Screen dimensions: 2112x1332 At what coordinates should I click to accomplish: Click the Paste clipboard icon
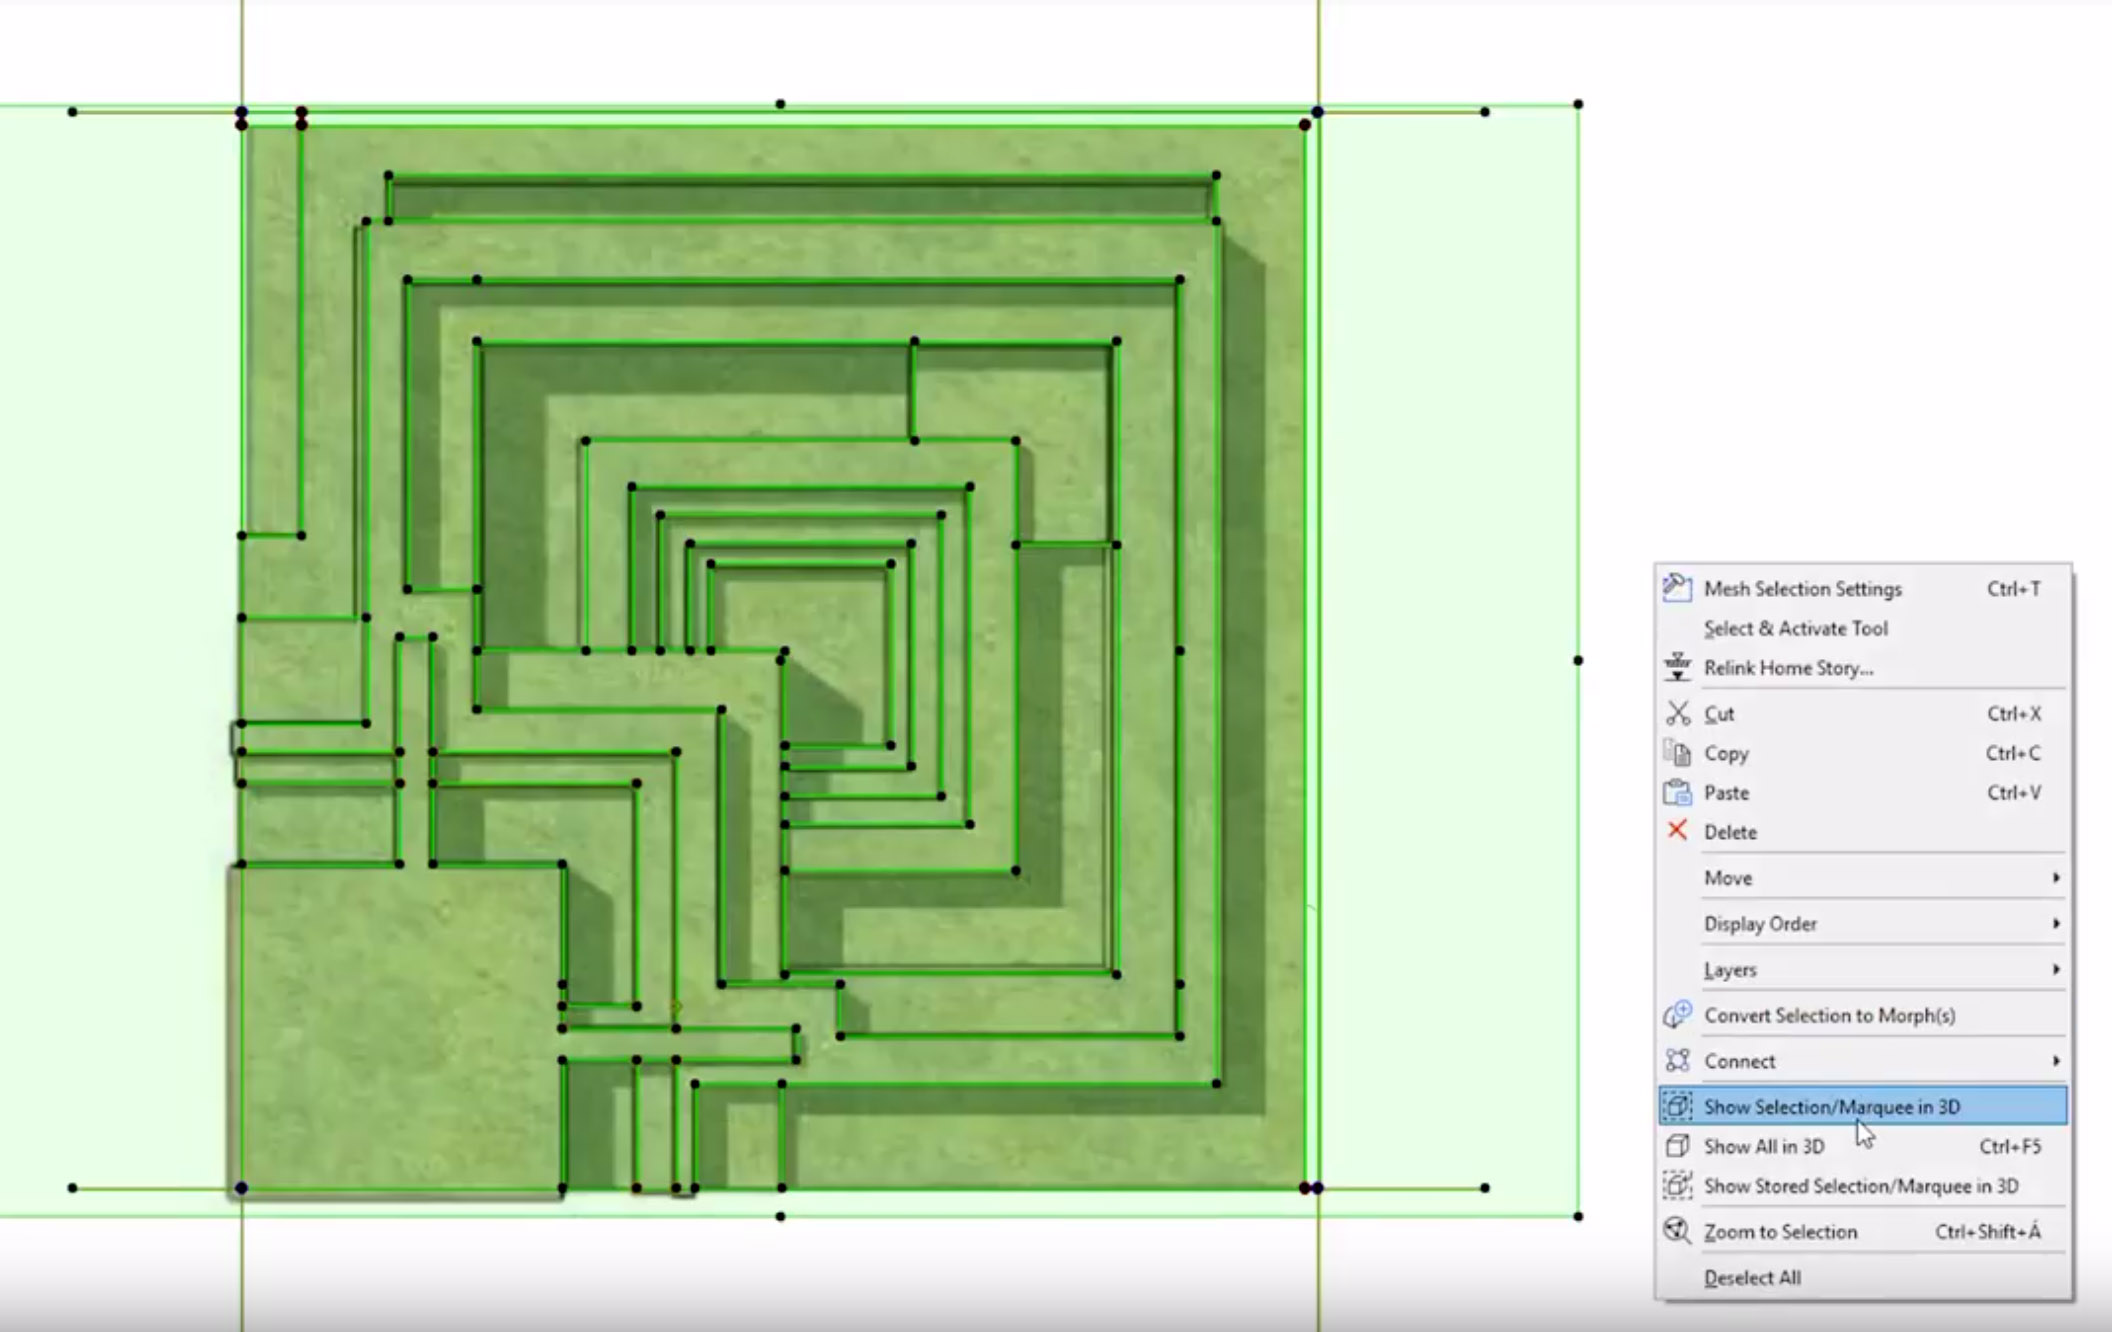1677,792
